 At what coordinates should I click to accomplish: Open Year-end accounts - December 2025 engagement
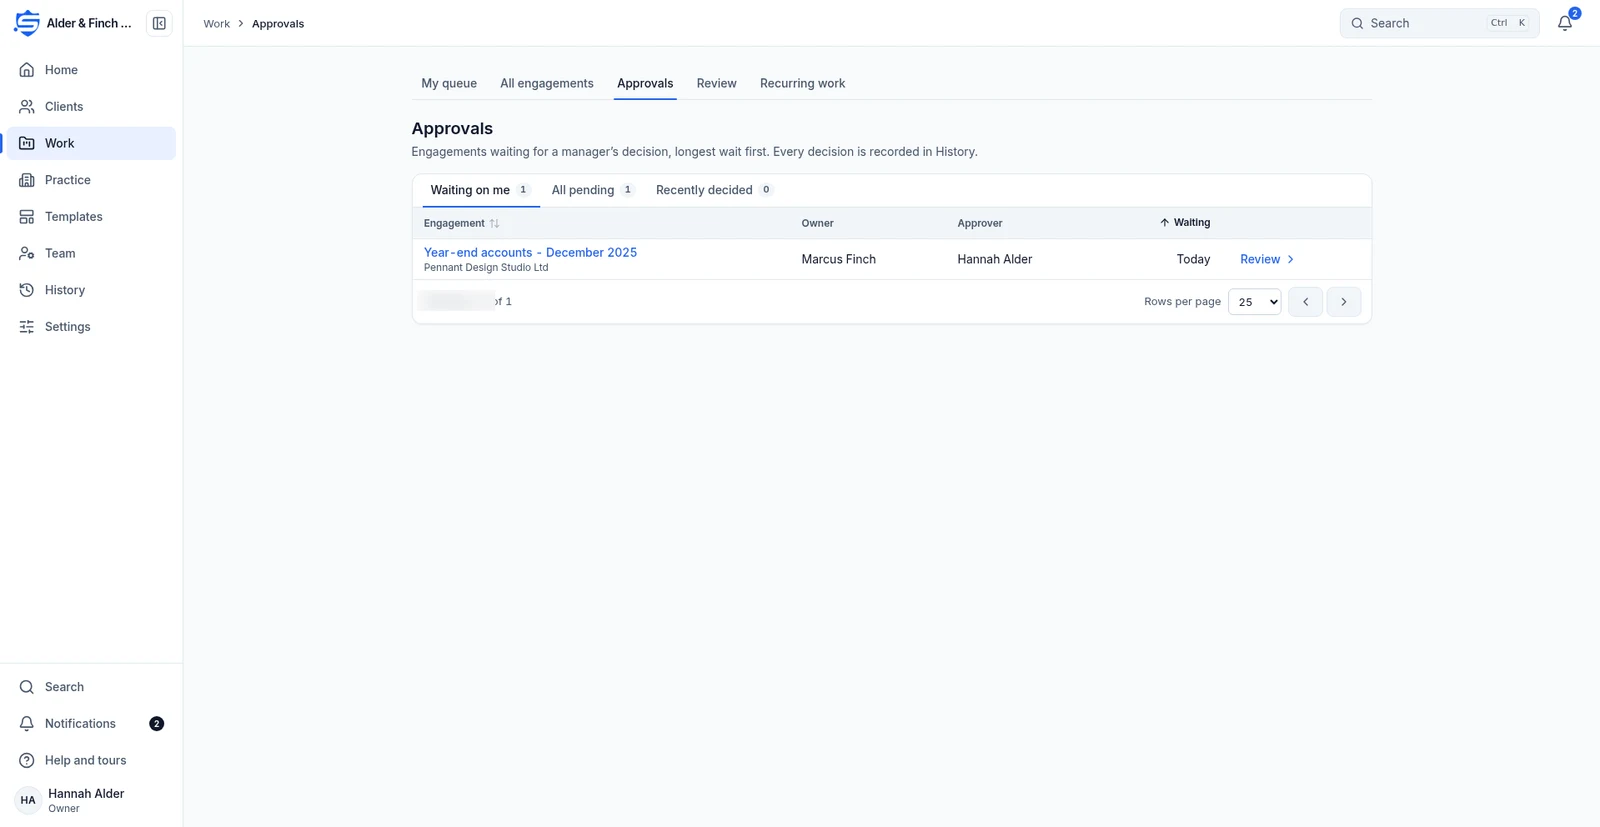(x=530, y=252)
